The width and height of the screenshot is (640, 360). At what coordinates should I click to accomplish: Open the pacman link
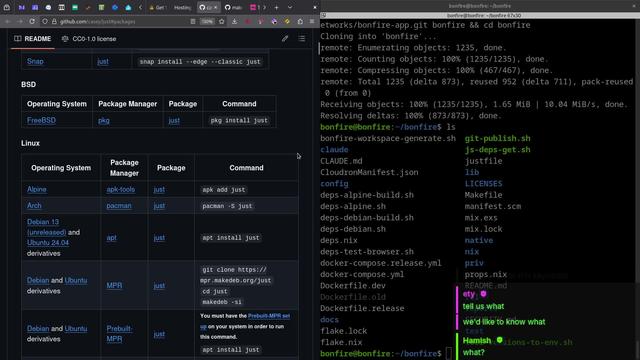point(119,206)
